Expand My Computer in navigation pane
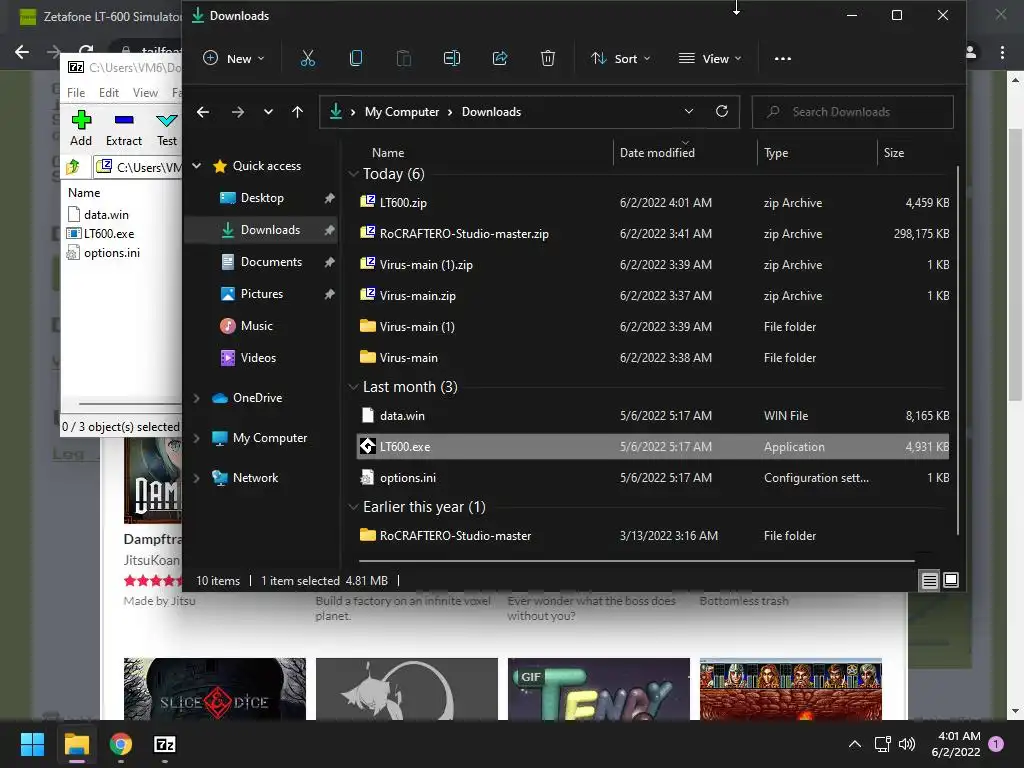 (197, 438)
